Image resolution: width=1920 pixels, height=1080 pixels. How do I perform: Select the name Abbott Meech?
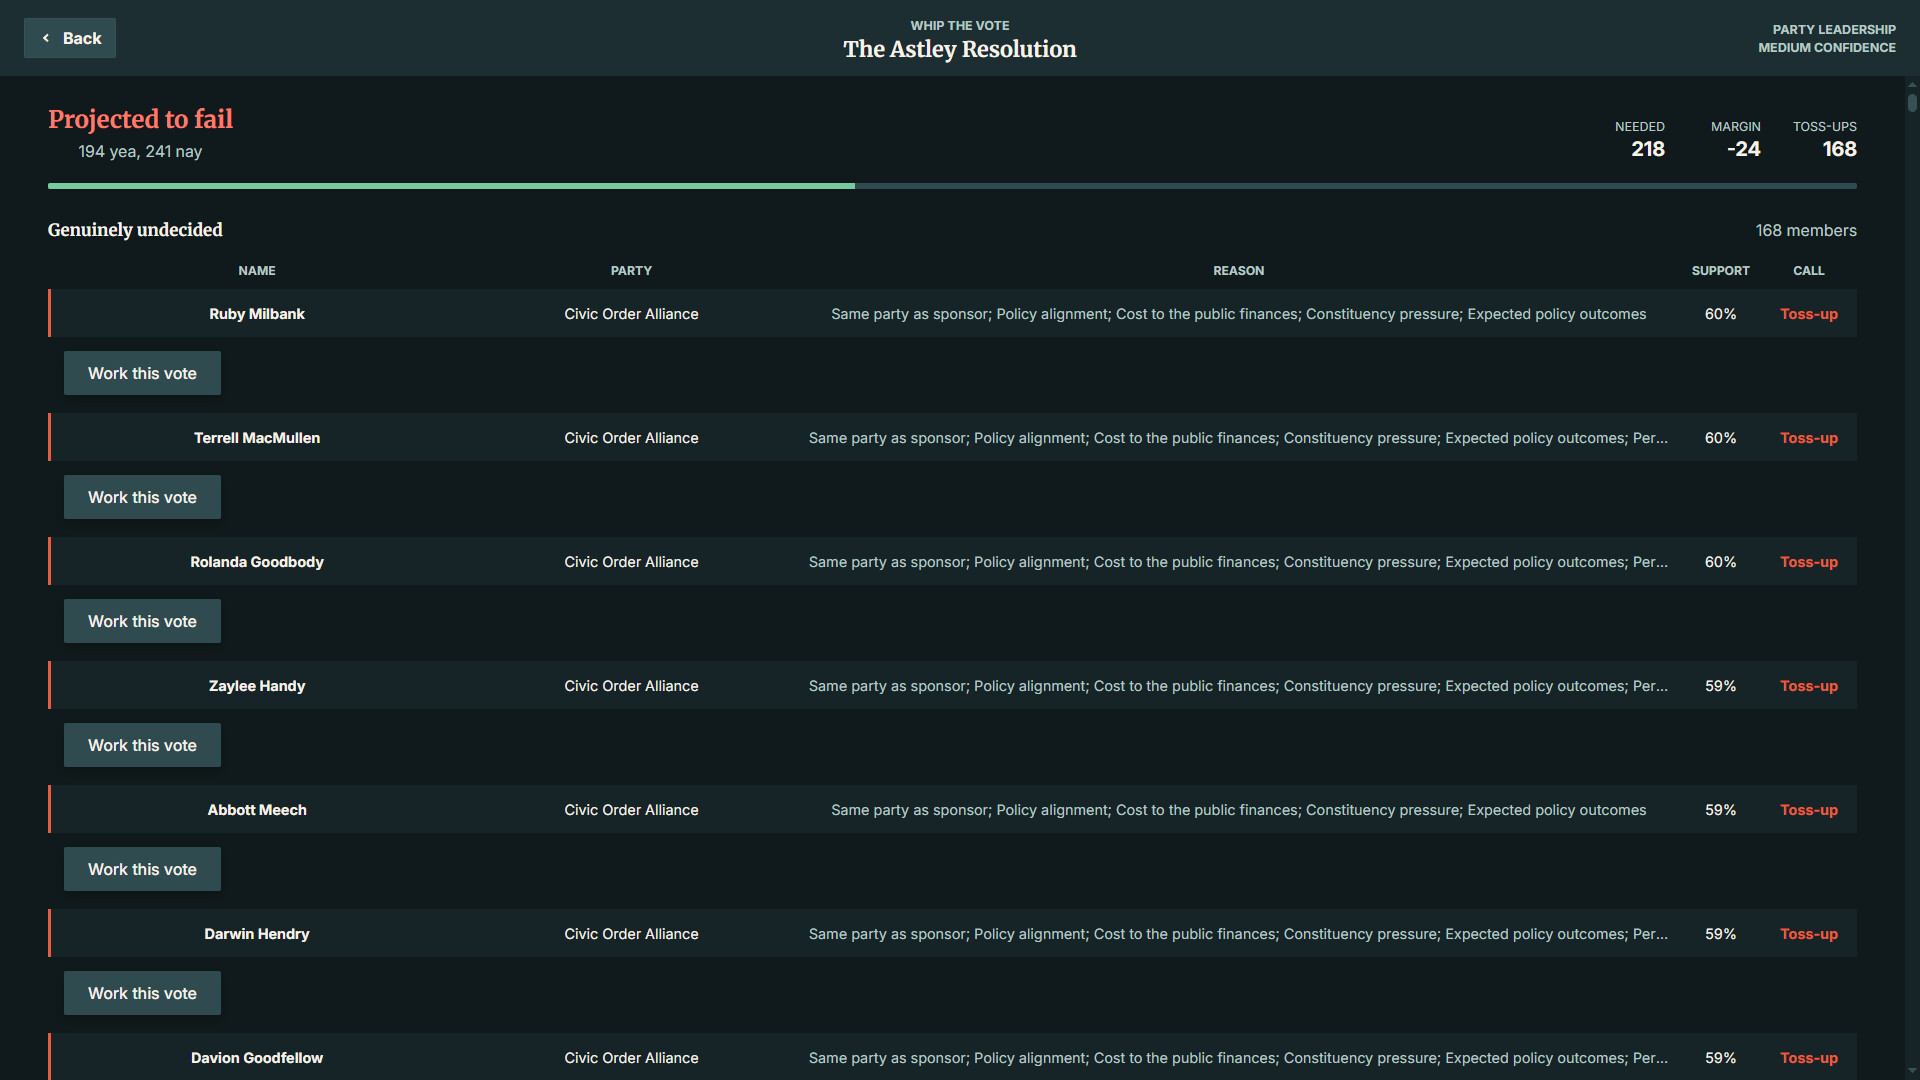point(257,810)
